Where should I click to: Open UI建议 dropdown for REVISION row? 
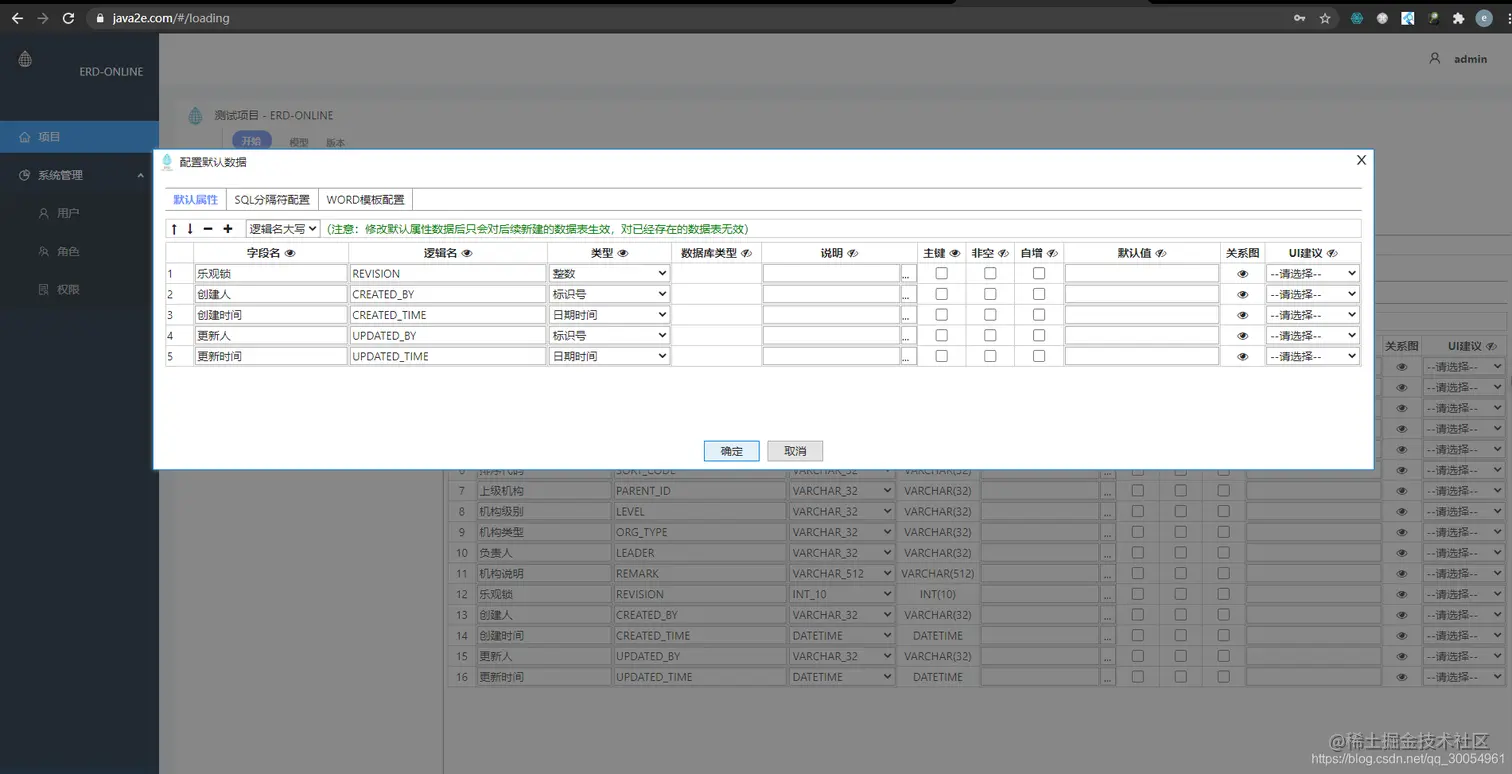coord(1313,273)
